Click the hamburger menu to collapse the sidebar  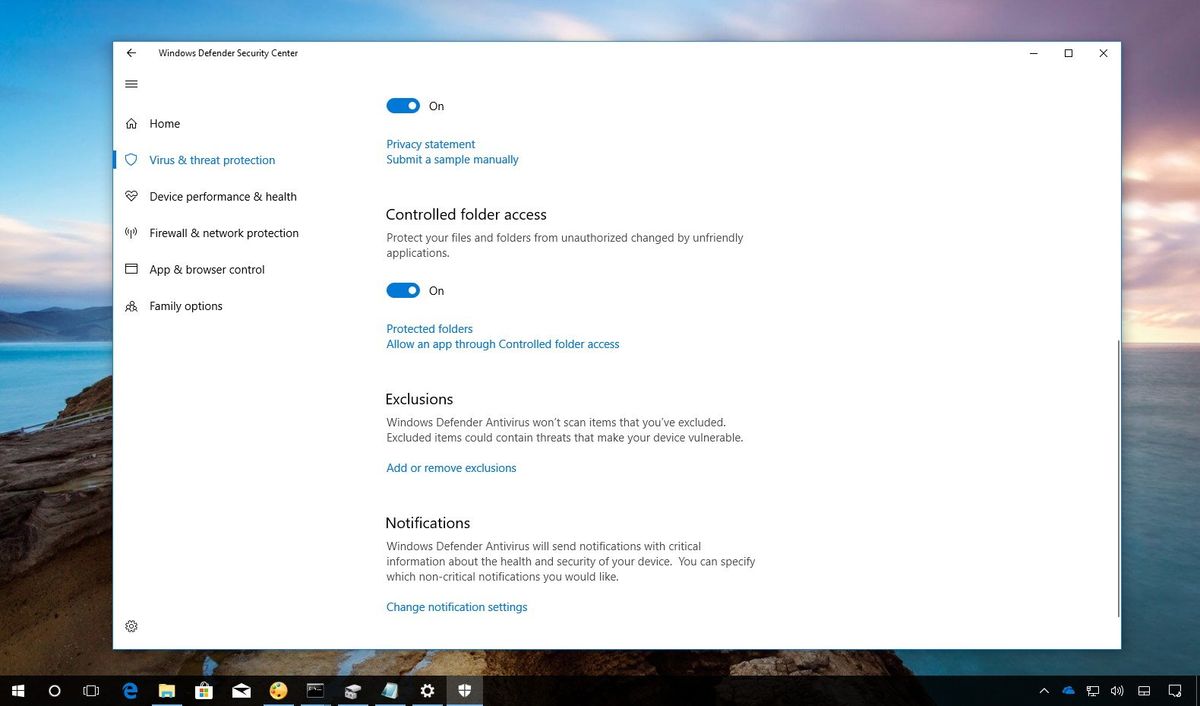click(131, 84)
